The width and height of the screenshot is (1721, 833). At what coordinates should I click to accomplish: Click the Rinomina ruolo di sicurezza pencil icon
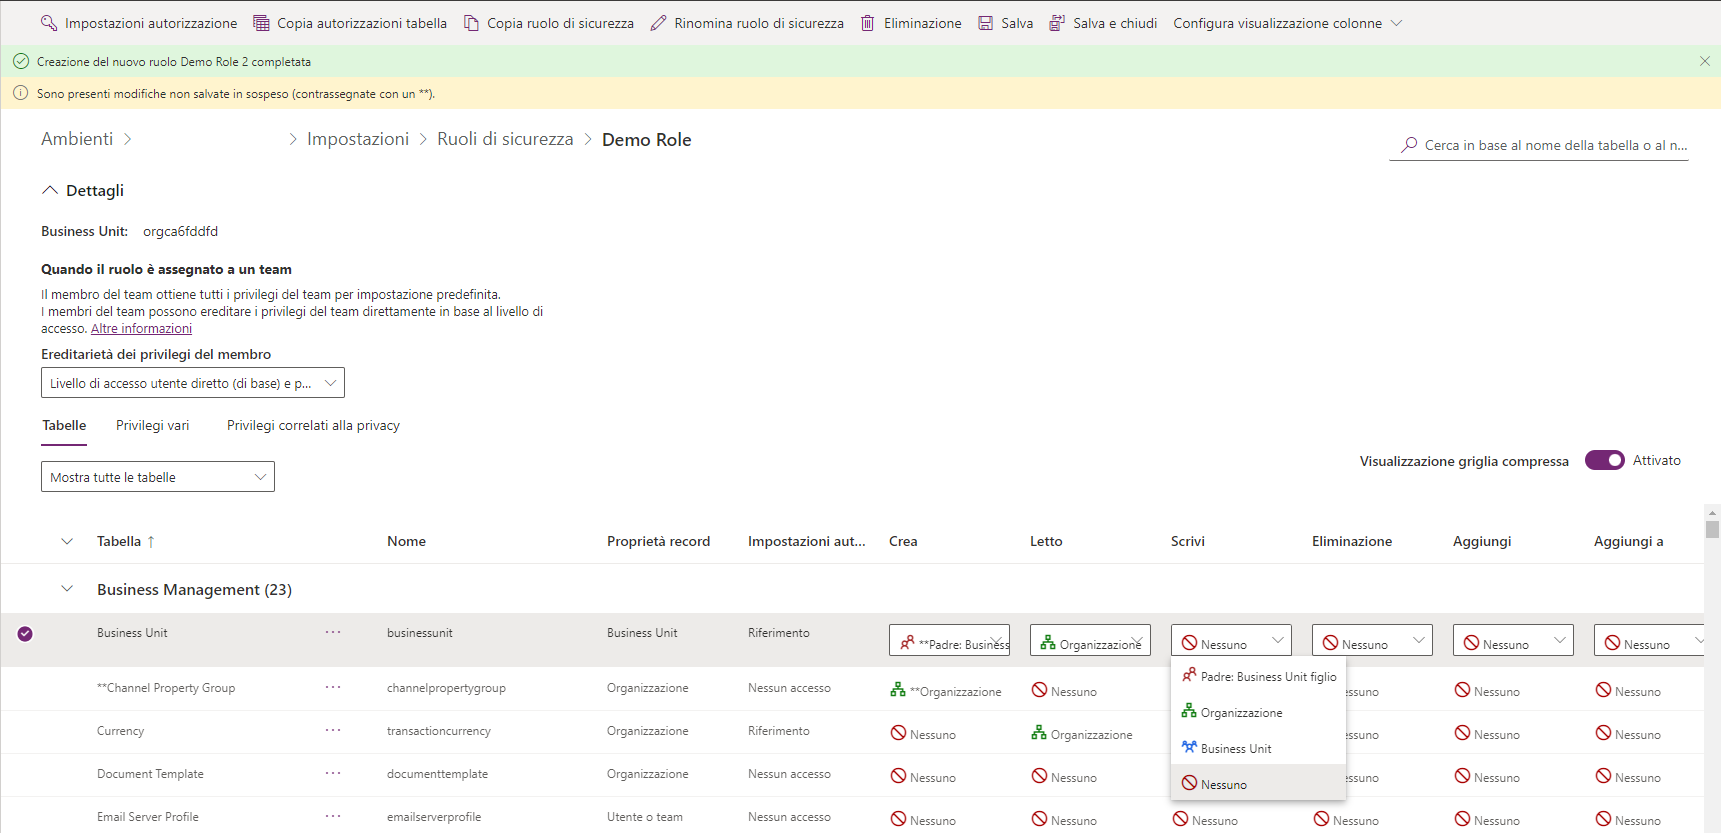(658, 23)
